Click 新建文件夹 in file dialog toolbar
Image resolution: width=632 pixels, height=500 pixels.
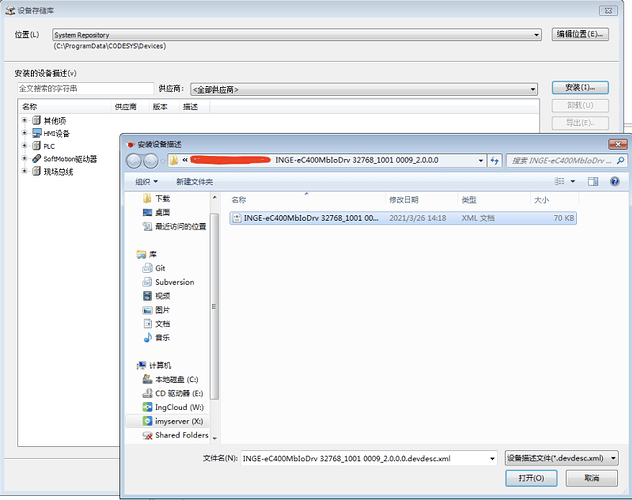(x=194, y=182)
